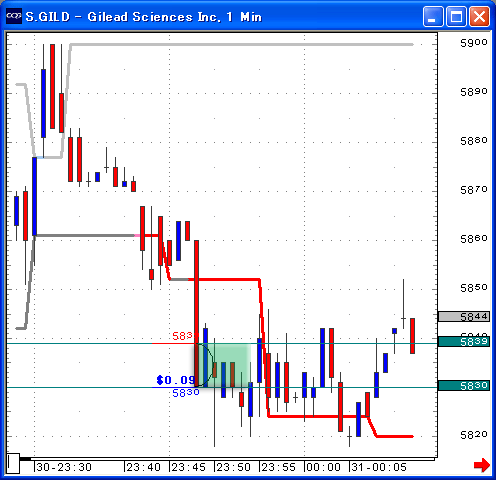Click the CQG application icon in title bar
The image size is (496, 480).
(x=14, y=16)
